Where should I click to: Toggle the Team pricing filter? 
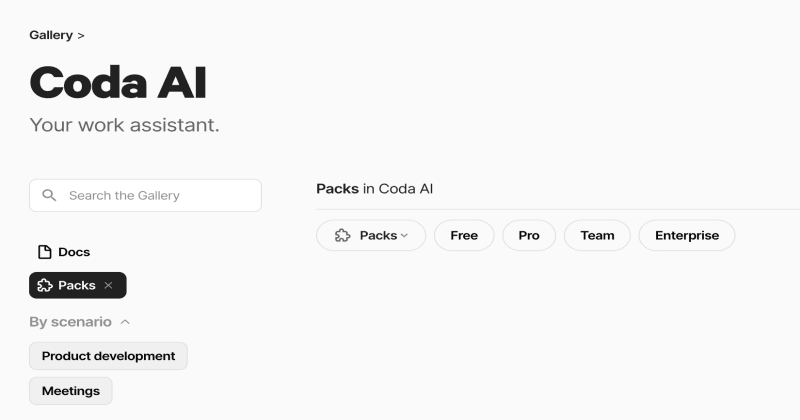click(597, 235)
